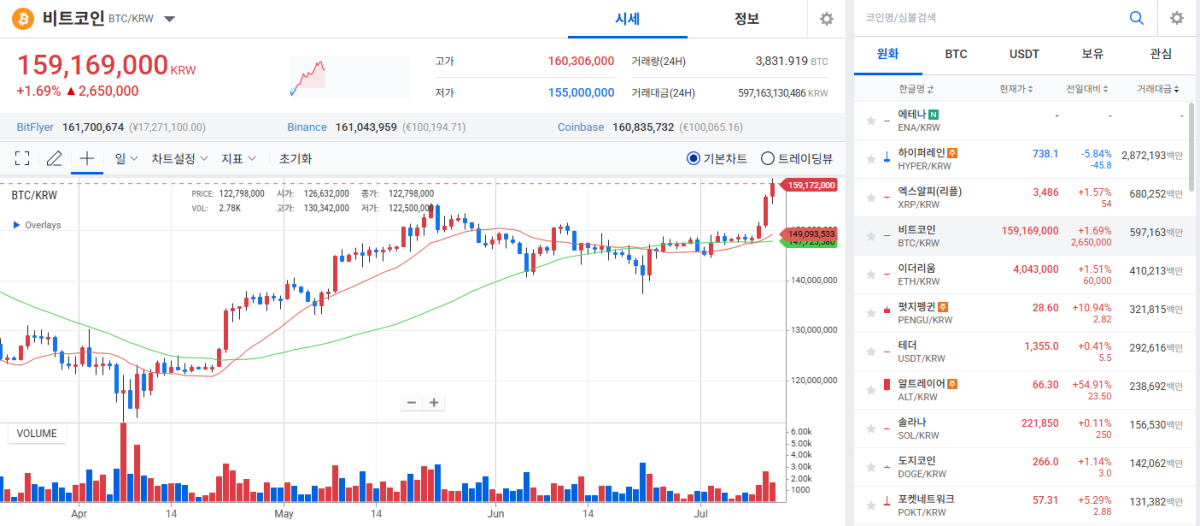Select the 트레이딩뷰 radio button
This screenshot has height=526, width=1200.
768,158
